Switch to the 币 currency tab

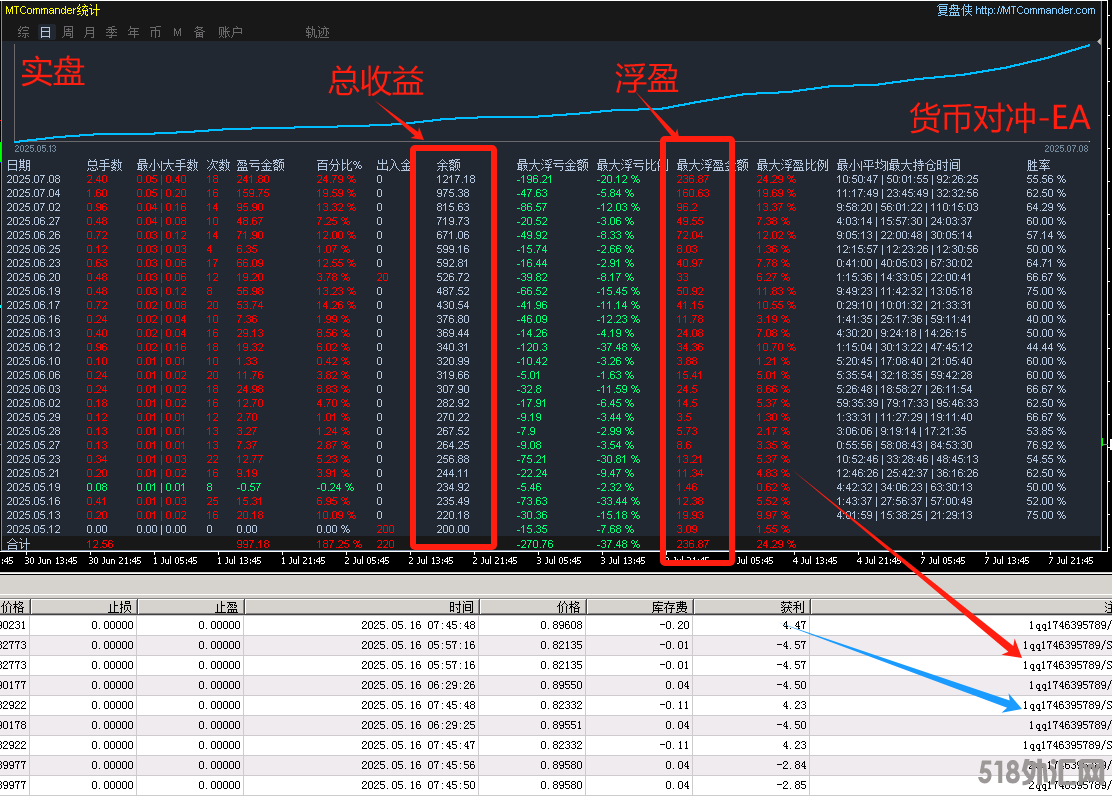[155, 32]
